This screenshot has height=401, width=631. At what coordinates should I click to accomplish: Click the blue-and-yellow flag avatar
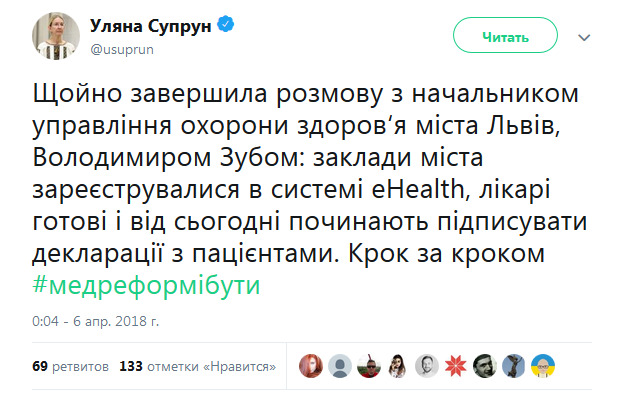pos(543,366)
